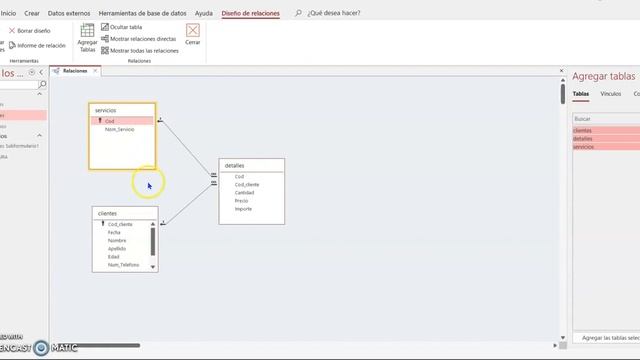Click clientes table scroll down arrow
This screenshot has width=640, height=360.
(153, 267)
